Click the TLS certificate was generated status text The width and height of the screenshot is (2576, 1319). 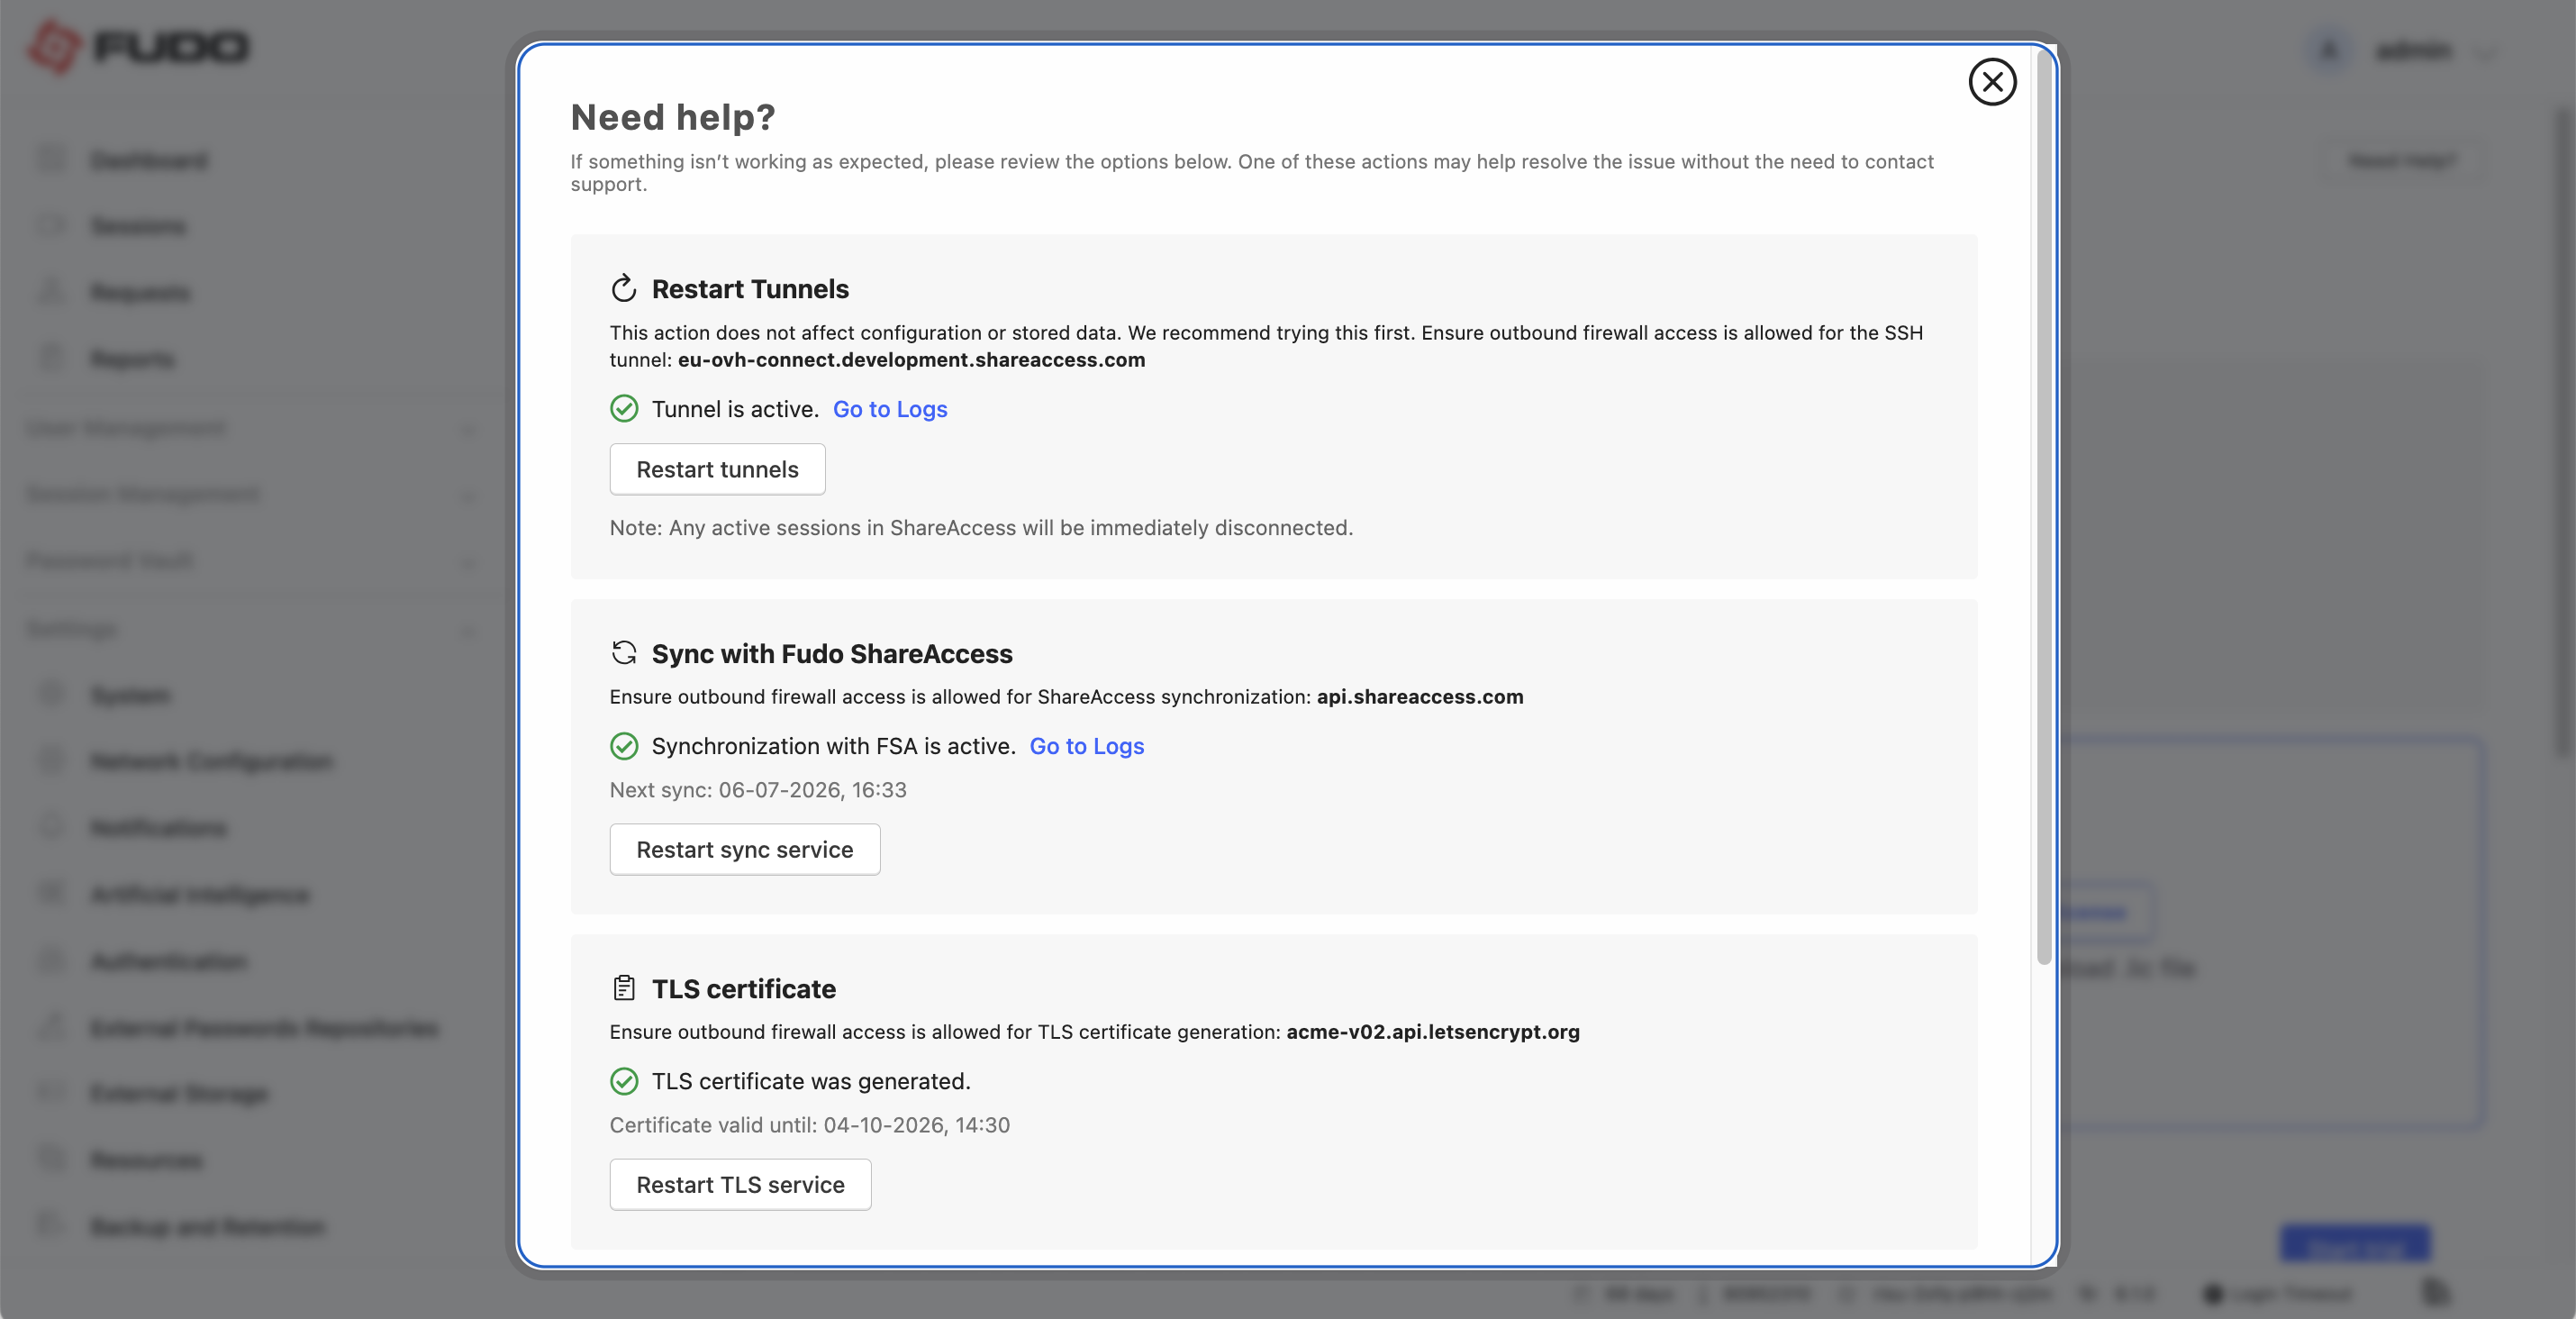[811, 1081]
